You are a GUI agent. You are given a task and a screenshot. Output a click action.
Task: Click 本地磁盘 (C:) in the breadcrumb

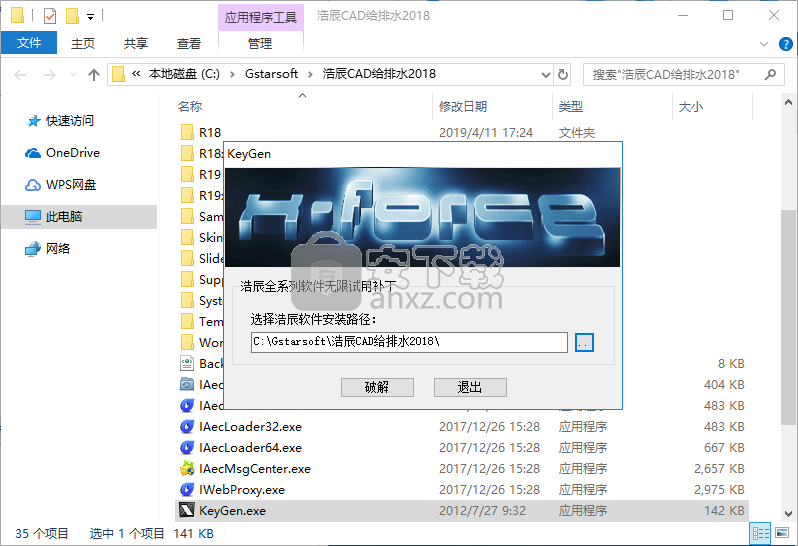pos(184,74)
